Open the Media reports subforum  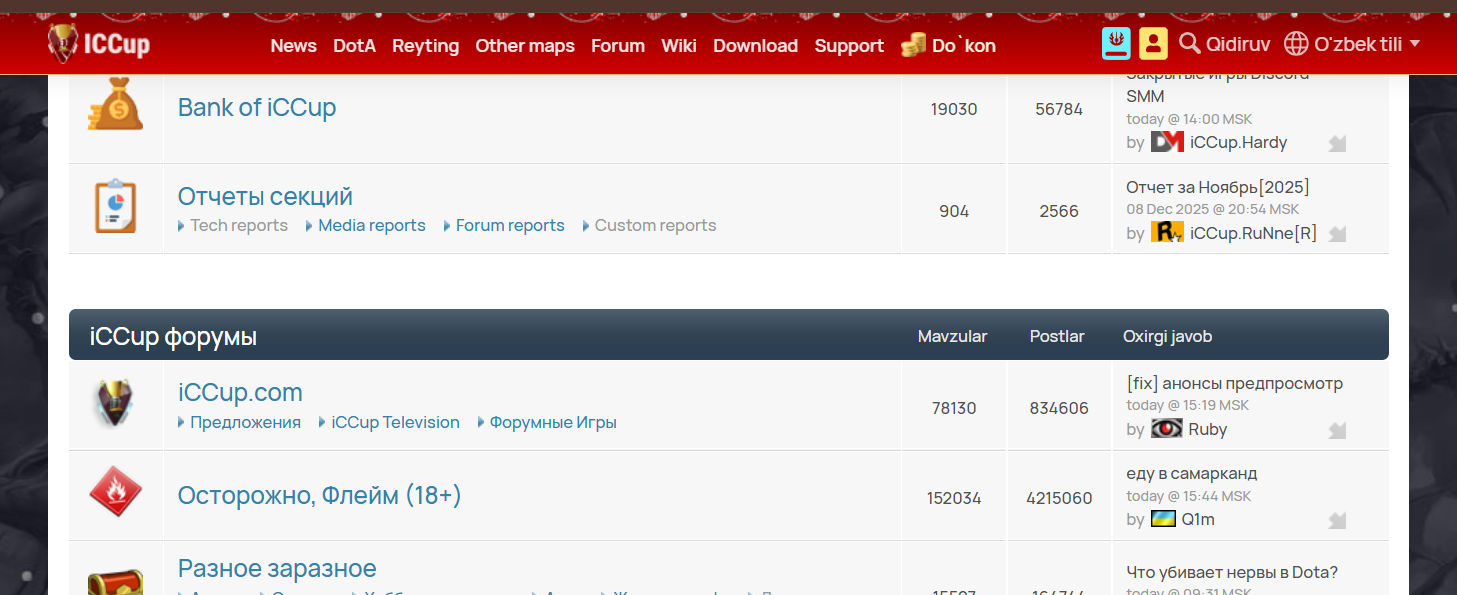[372, 225]
